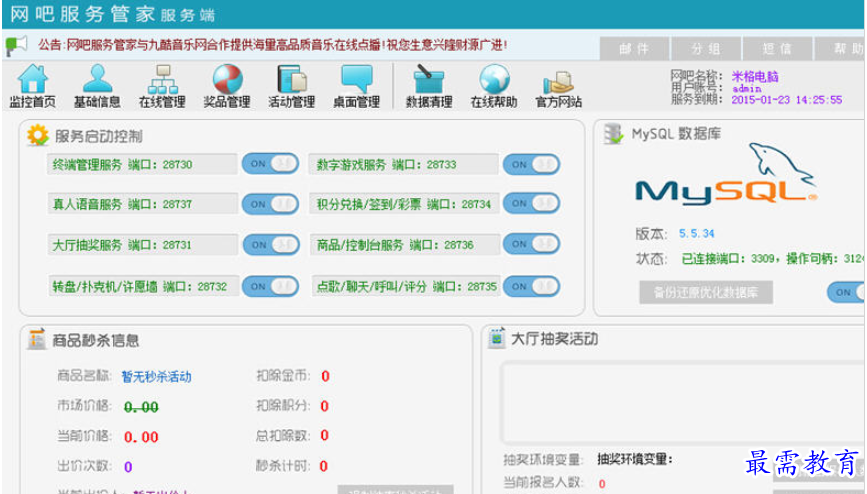Open the 邮件 tab
The image size is (867, 494).
[634, 49]
